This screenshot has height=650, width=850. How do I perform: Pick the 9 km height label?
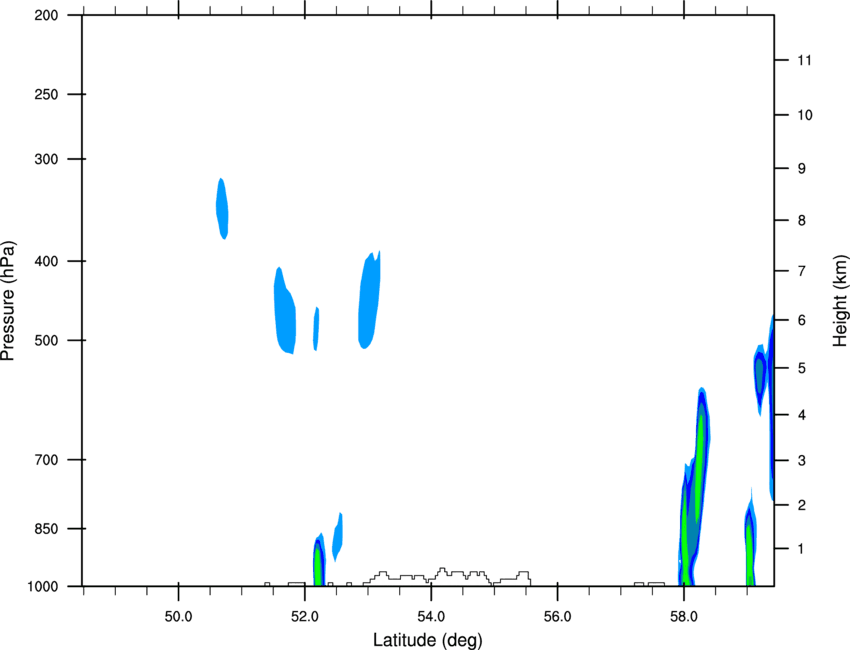coord(802,169)
